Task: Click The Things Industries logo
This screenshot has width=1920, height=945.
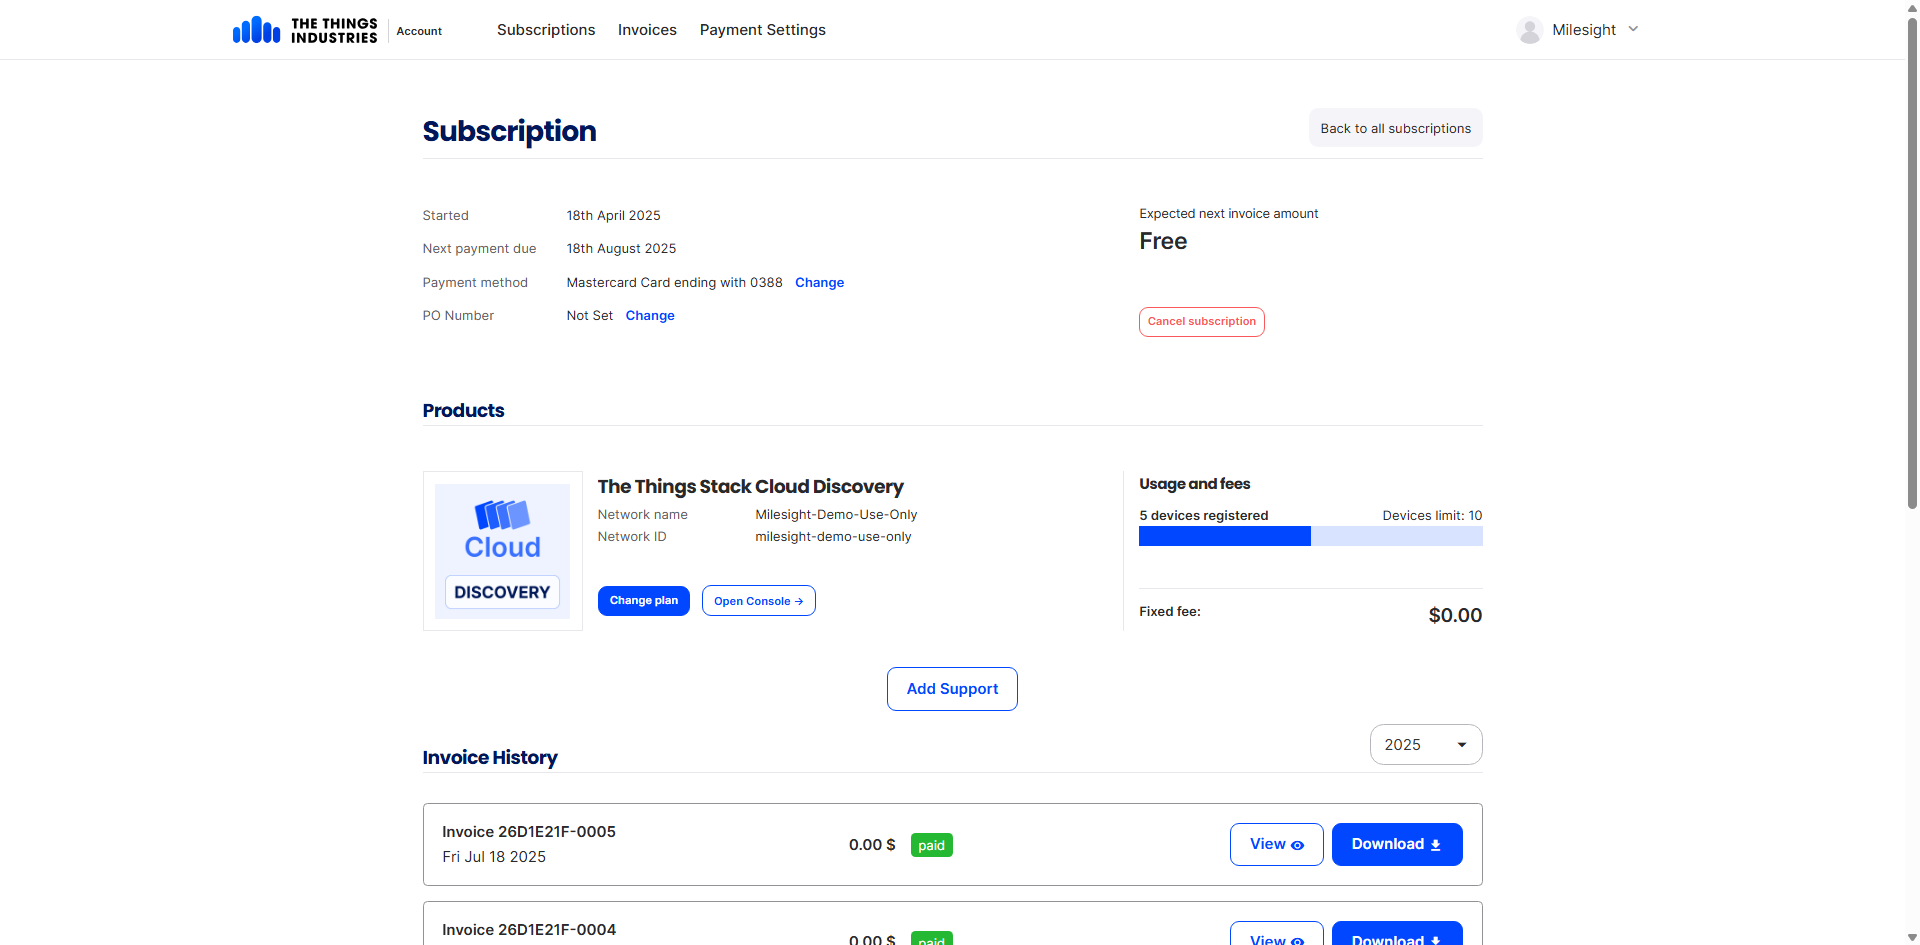Action: (305, 30)
